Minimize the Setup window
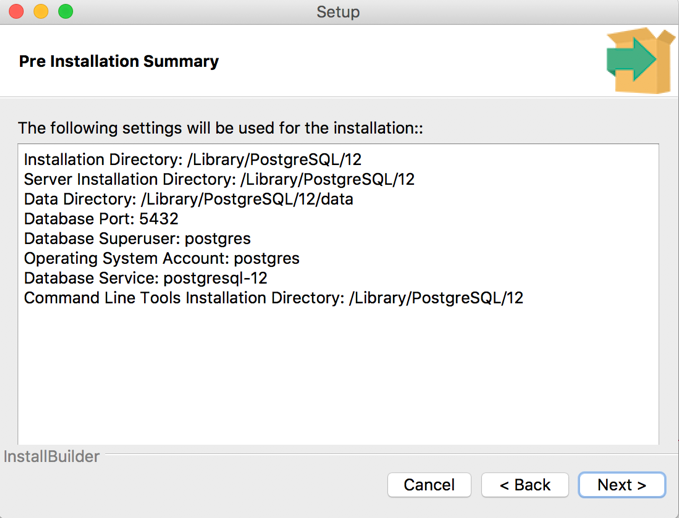679x518 pixels. click(x=41, y=12)
